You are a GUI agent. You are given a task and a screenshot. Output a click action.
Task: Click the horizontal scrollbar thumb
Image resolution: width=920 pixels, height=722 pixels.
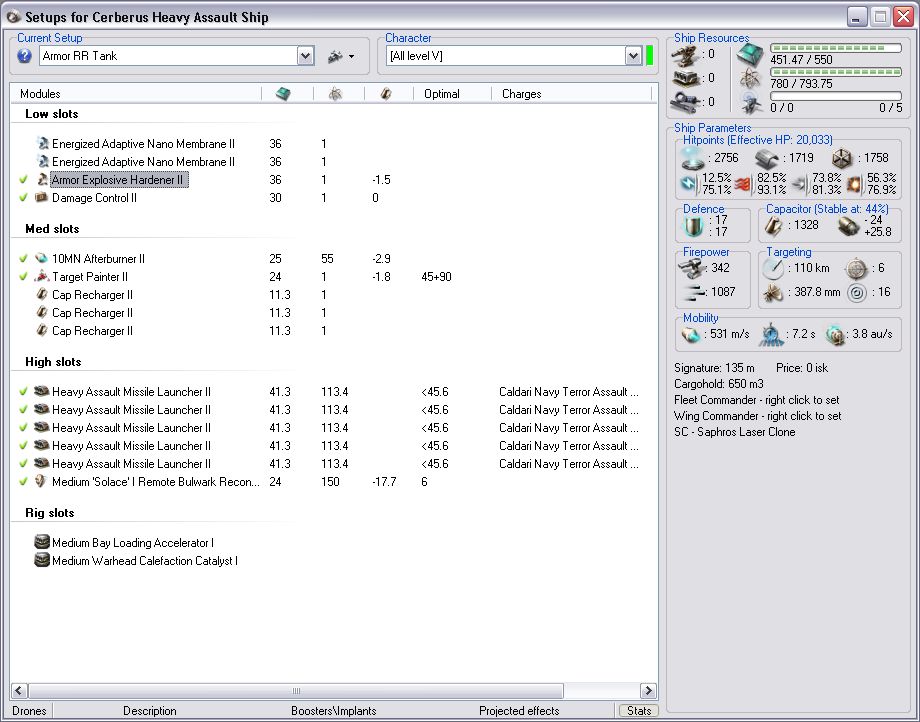click(x=295, y=690)
